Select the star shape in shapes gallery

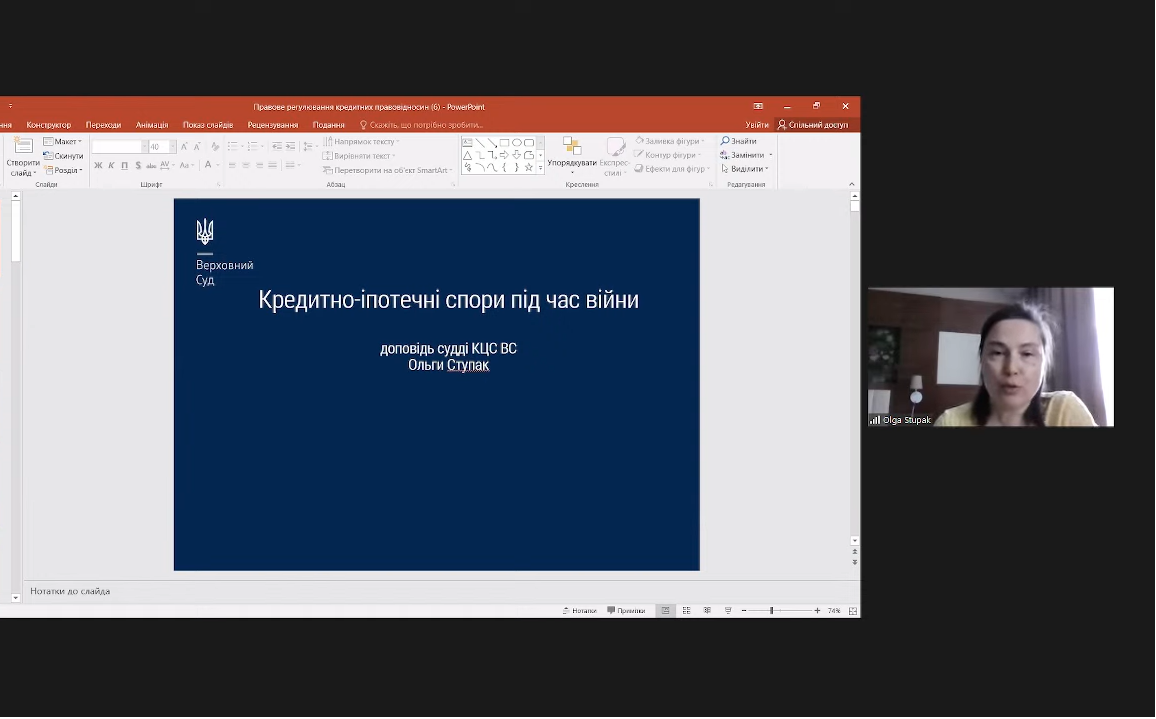point(529,168)
